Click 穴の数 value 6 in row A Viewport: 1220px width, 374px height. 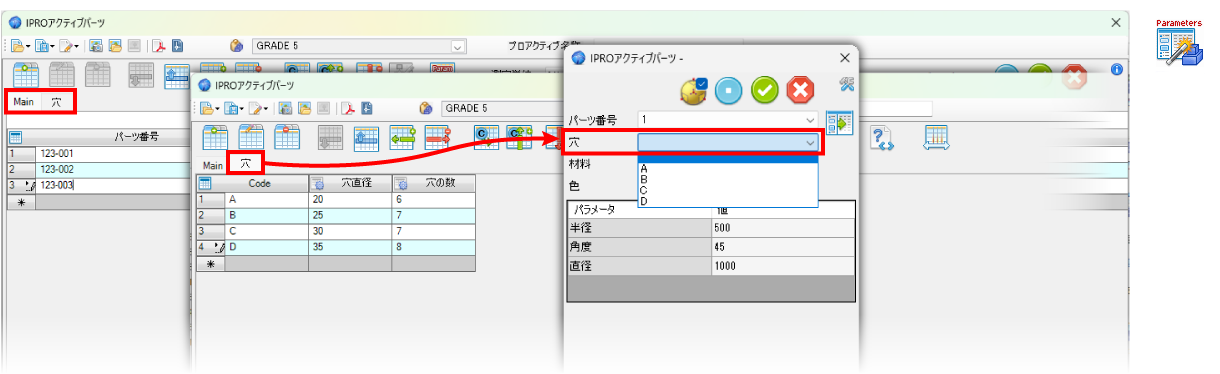click(433, 200)
